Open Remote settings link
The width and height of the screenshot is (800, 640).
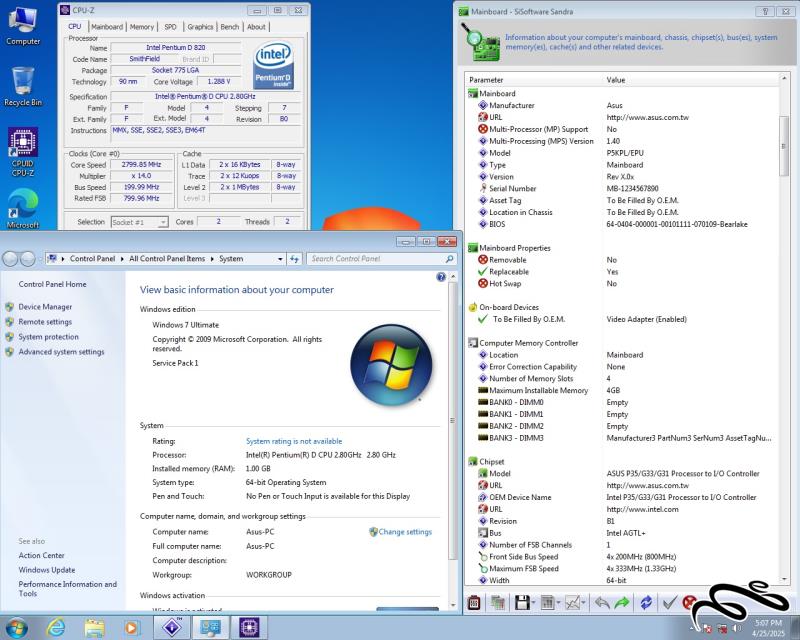[45, 322]
